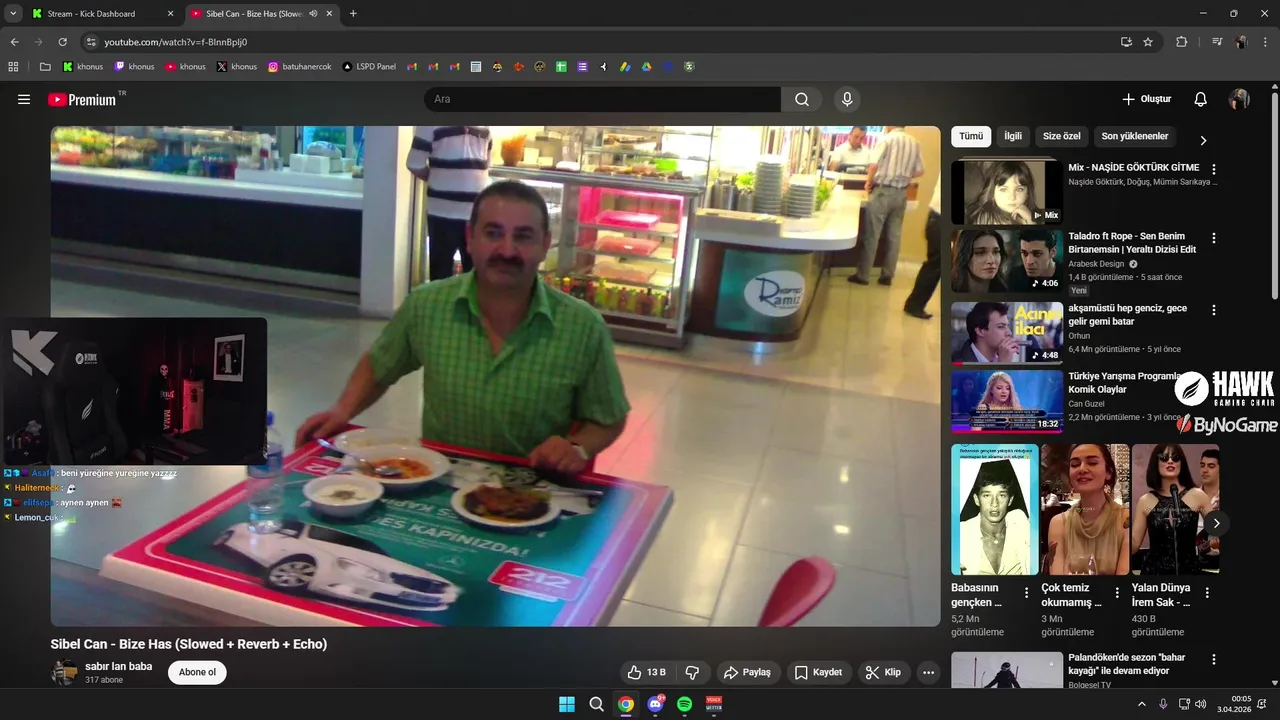Show next filter chips with arrow
The width and height of the screenshot is (1280, 720).
(x=1203, y=141)
